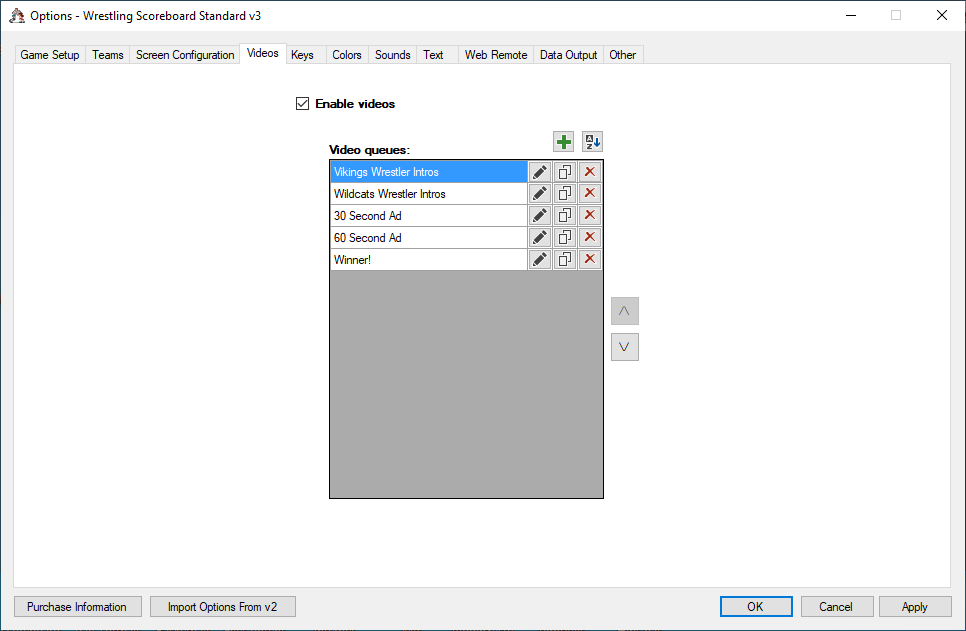
Task: Edit the Winner! queue with its pencil icon
Action: tap(540, 259)
